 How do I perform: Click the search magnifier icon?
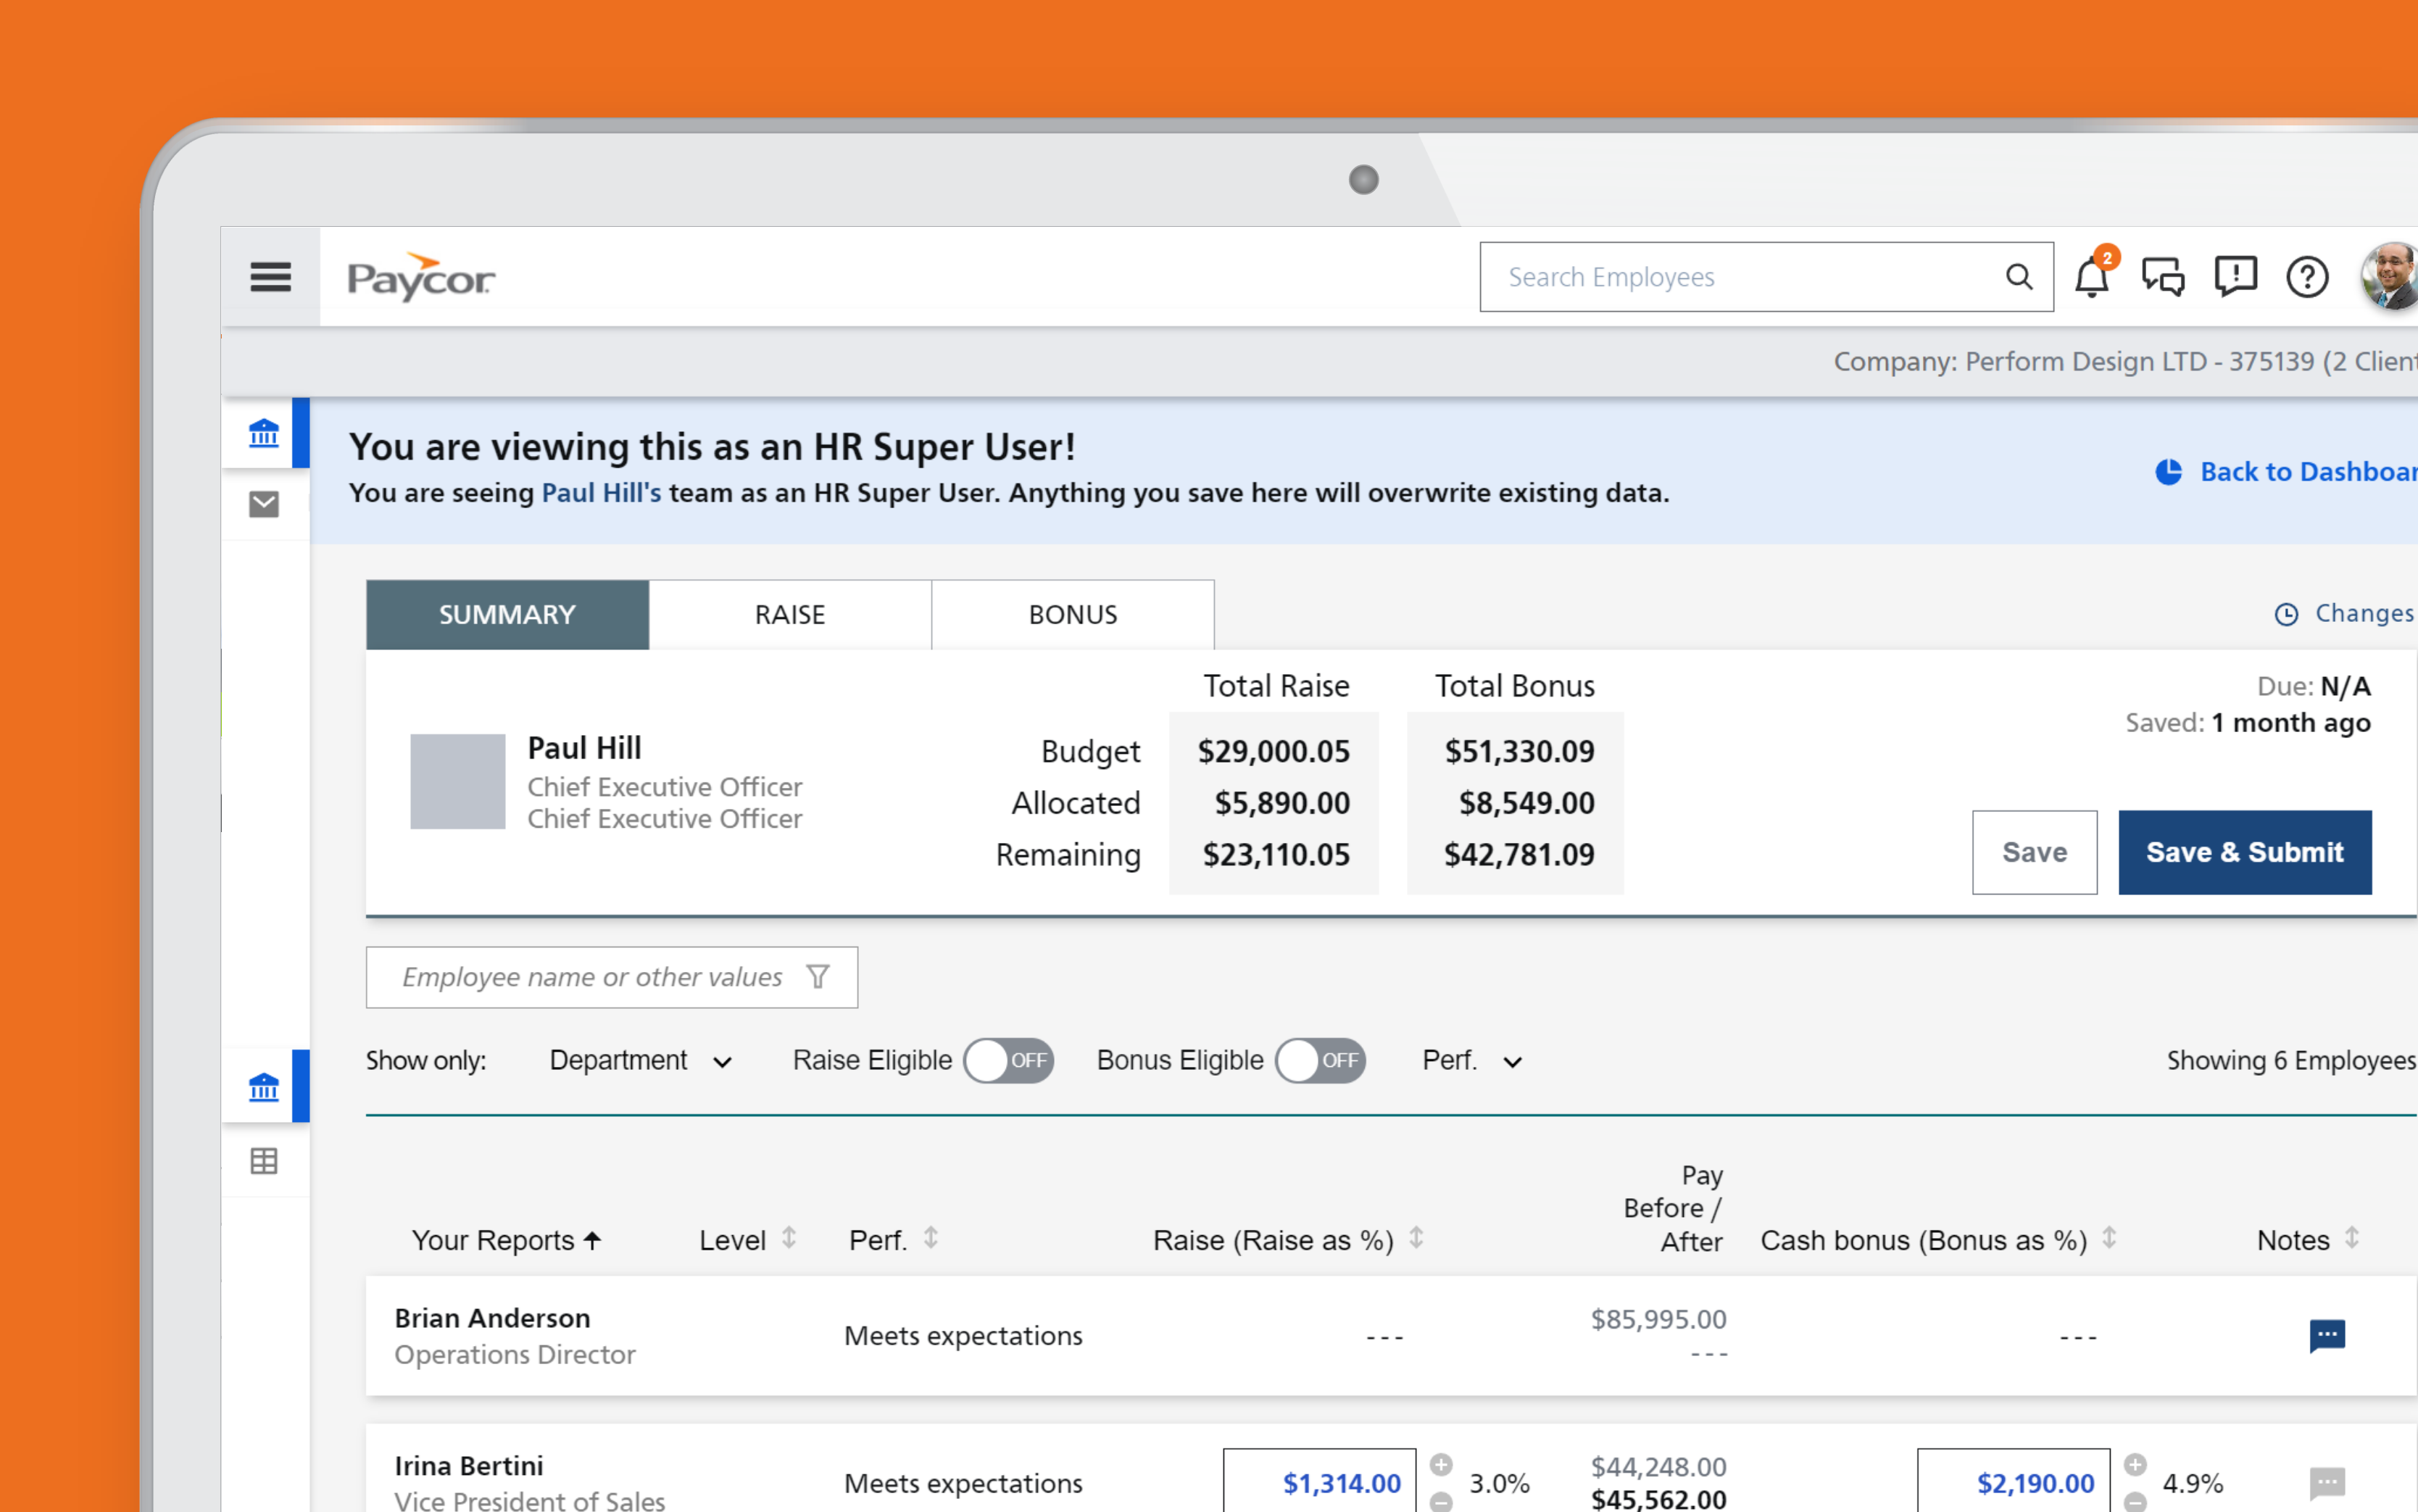[2019, 277]
